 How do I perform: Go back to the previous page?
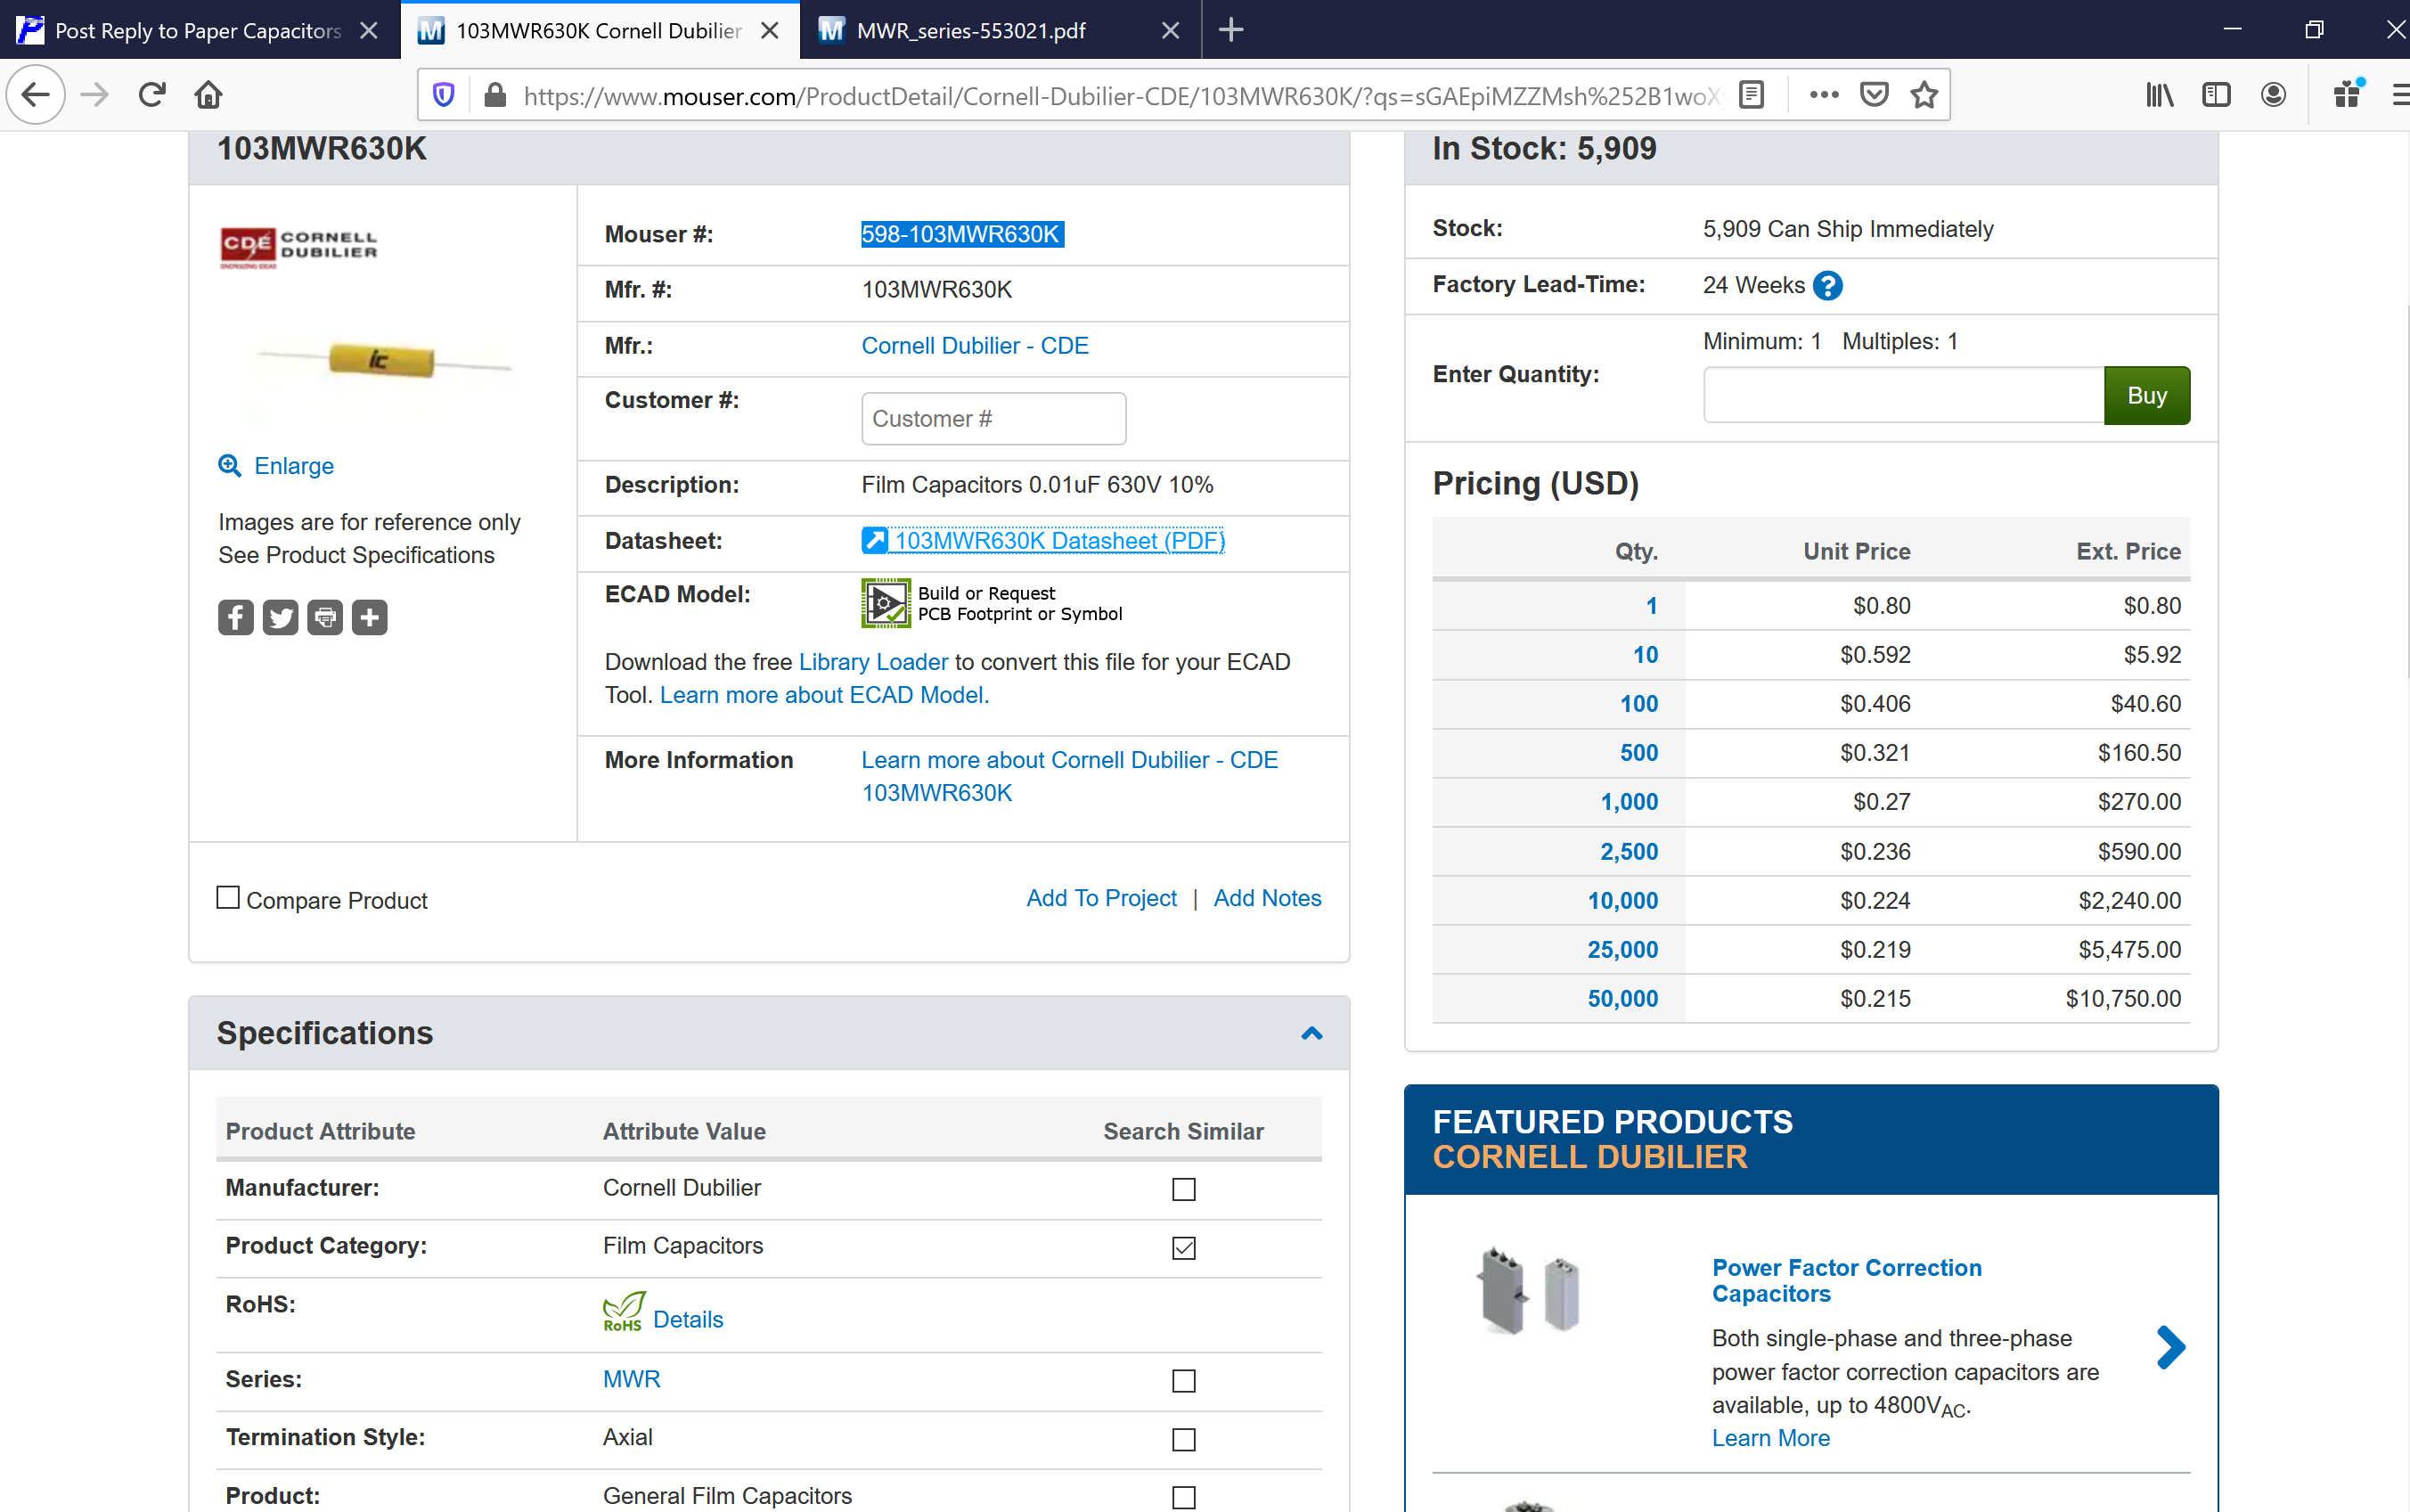36,95
